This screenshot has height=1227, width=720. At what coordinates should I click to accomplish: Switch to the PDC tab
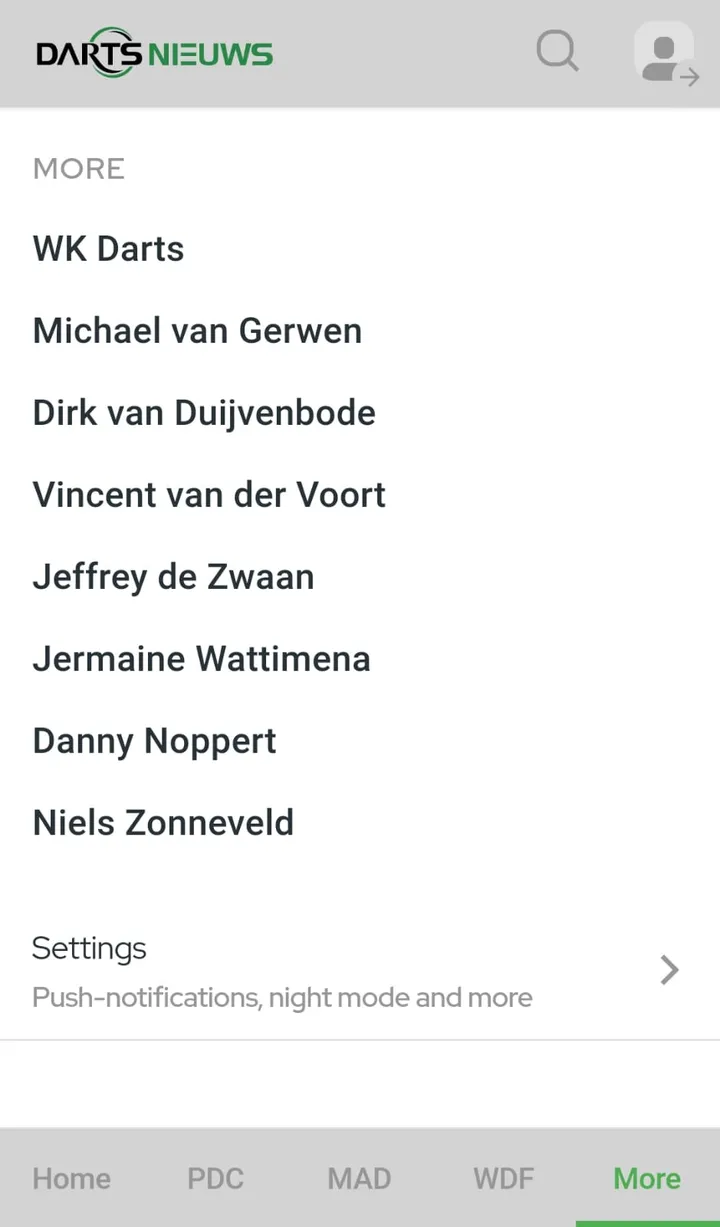point(215,1179)
